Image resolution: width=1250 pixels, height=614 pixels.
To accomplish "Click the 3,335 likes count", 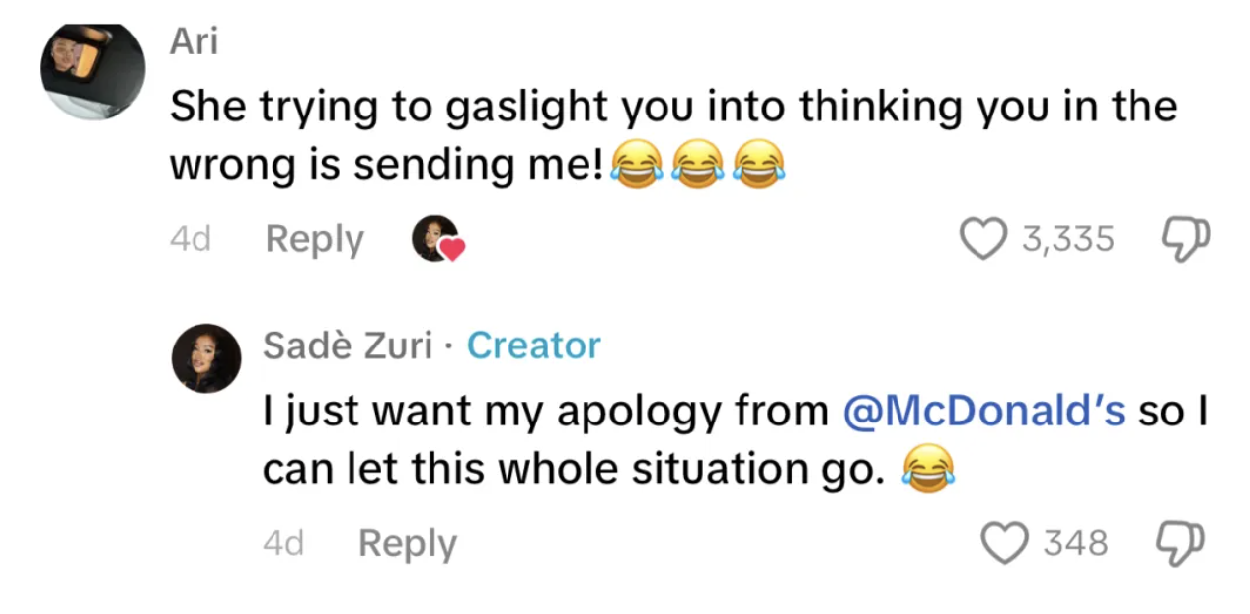I will [x=1067, y=239].
